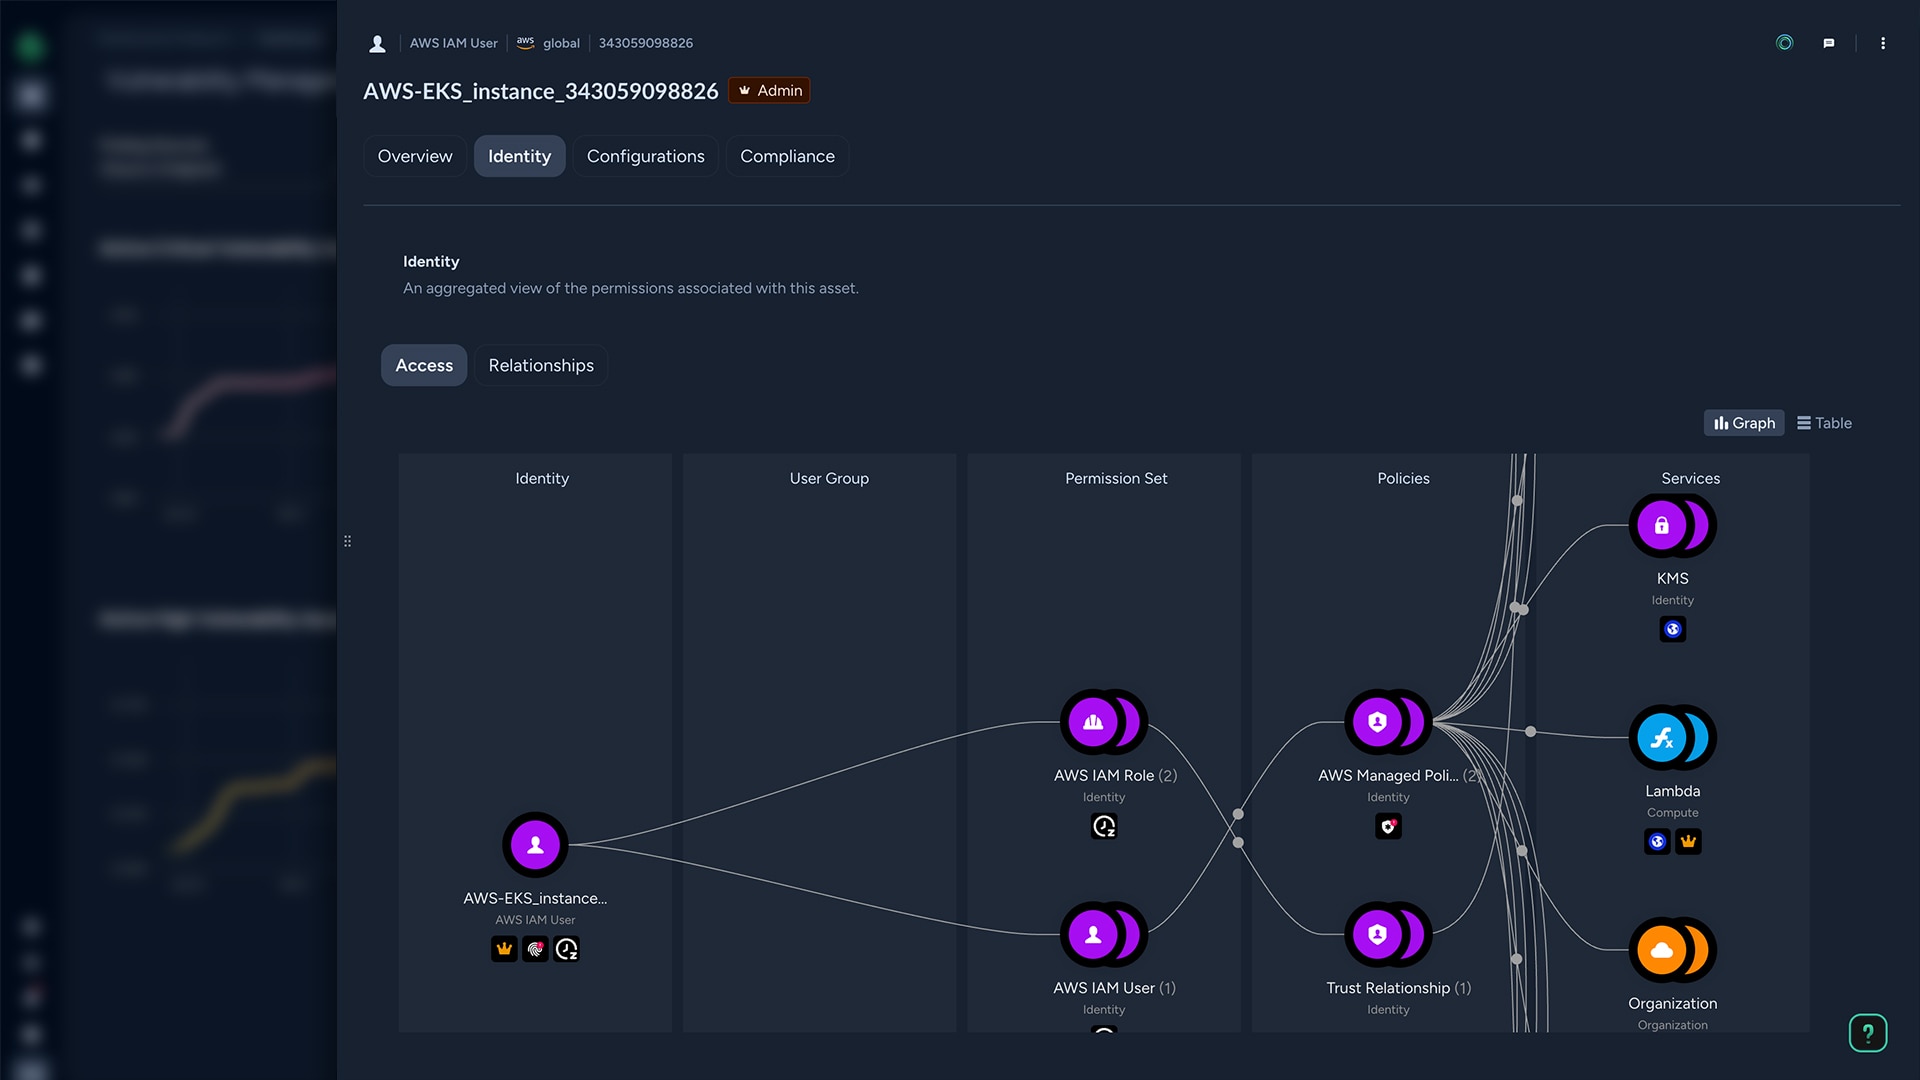Select the Identity tab
Image resolution: width=1920 pixels, height=1080 pixels.
click(519, 156)
